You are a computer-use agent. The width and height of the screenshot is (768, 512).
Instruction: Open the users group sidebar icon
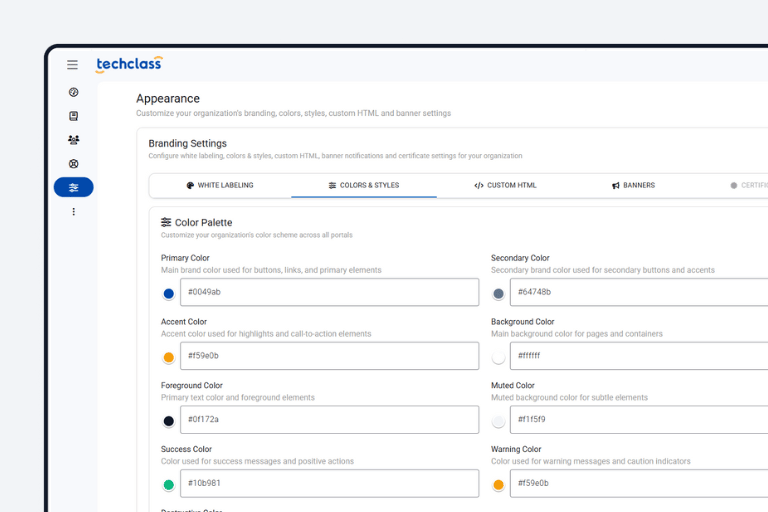coord(73,140)
